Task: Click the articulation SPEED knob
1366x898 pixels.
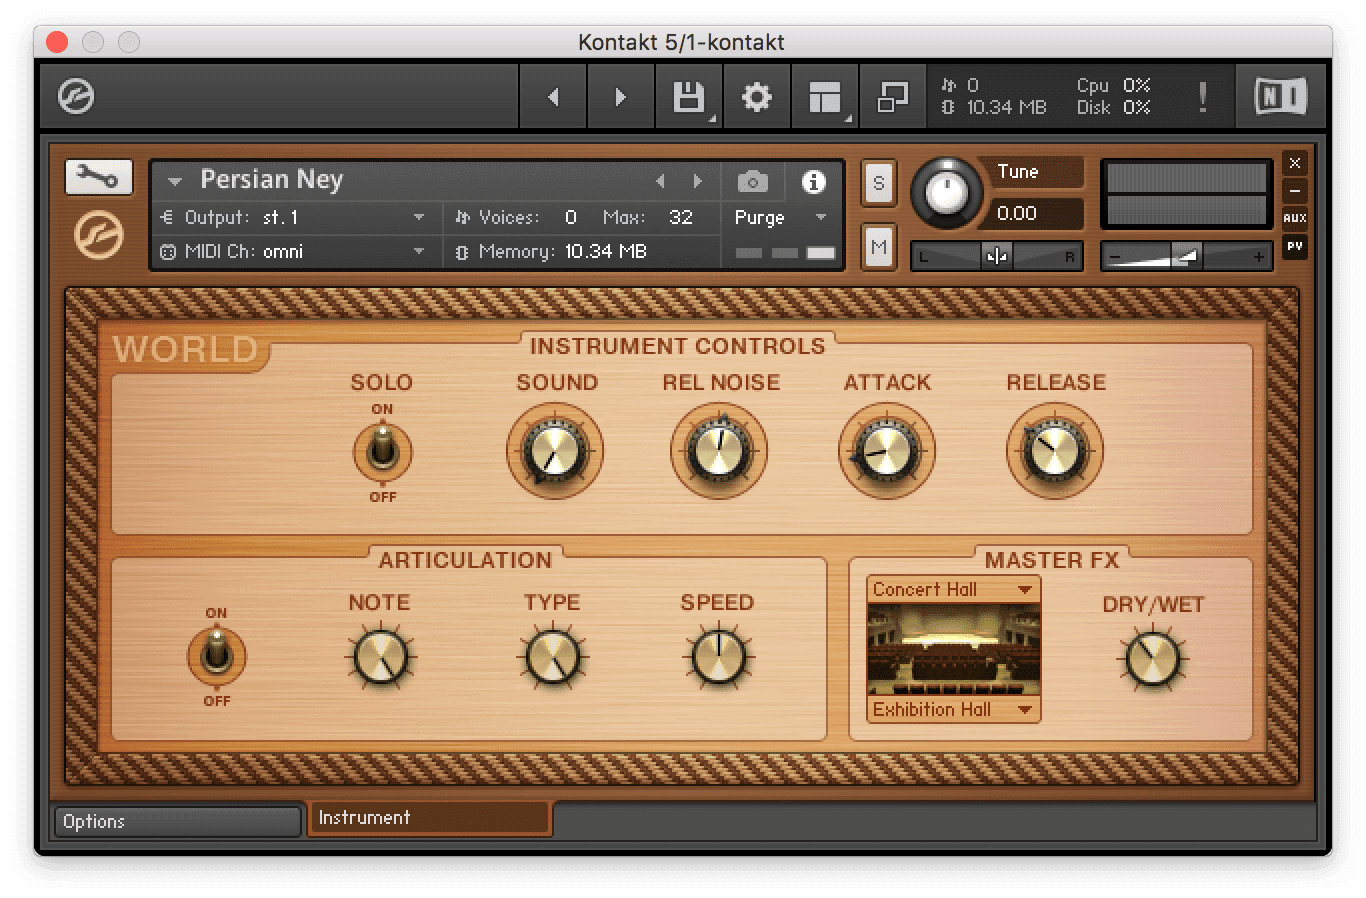Action: point(718,657)
